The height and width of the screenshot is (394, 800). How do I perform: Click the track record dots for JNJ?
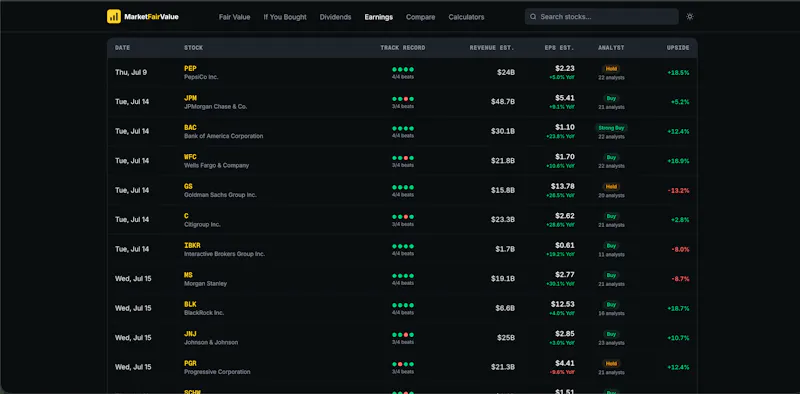(403, 335)
